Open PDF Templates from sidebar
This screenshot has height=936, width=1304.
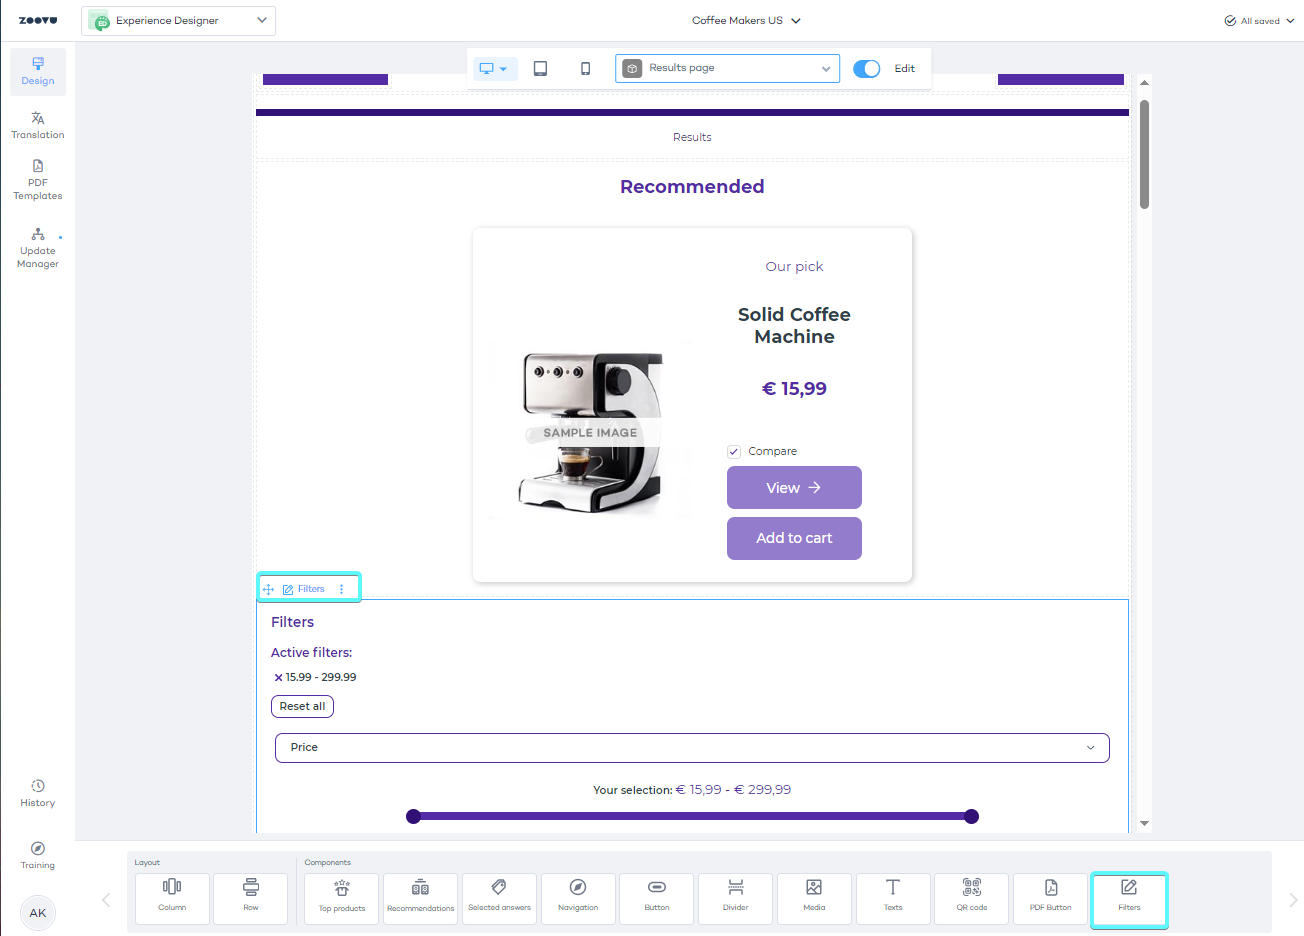pos(38,180)
